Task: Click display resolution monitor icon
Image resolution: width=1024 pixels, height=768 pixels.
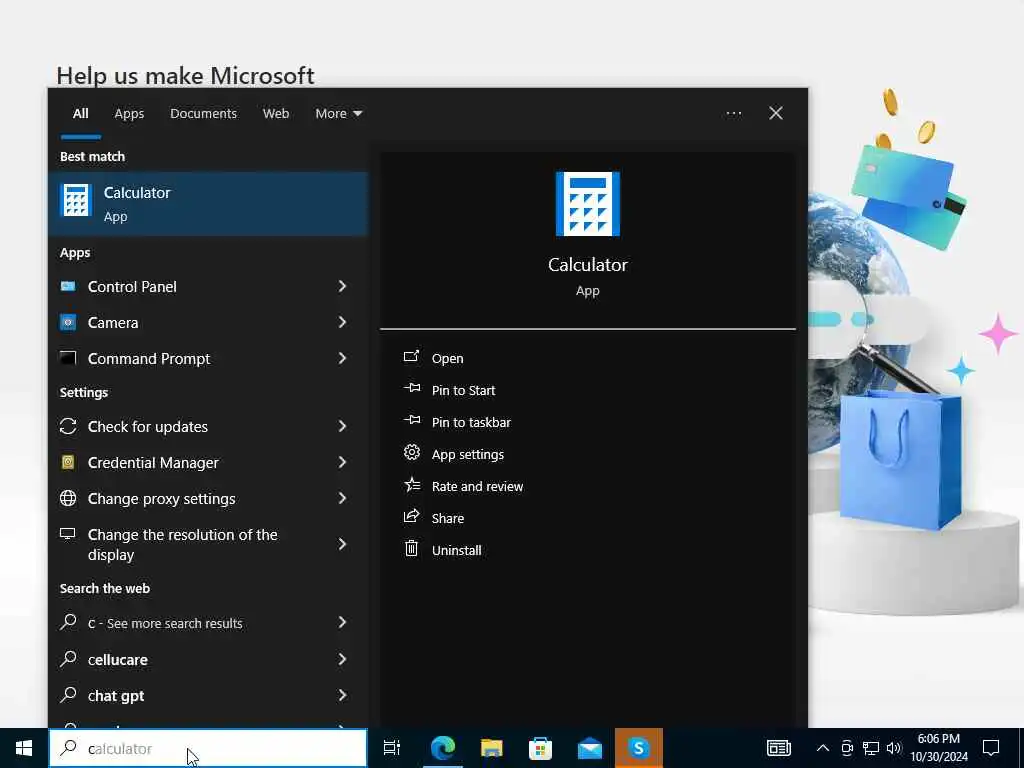Action: pos(68,534)
